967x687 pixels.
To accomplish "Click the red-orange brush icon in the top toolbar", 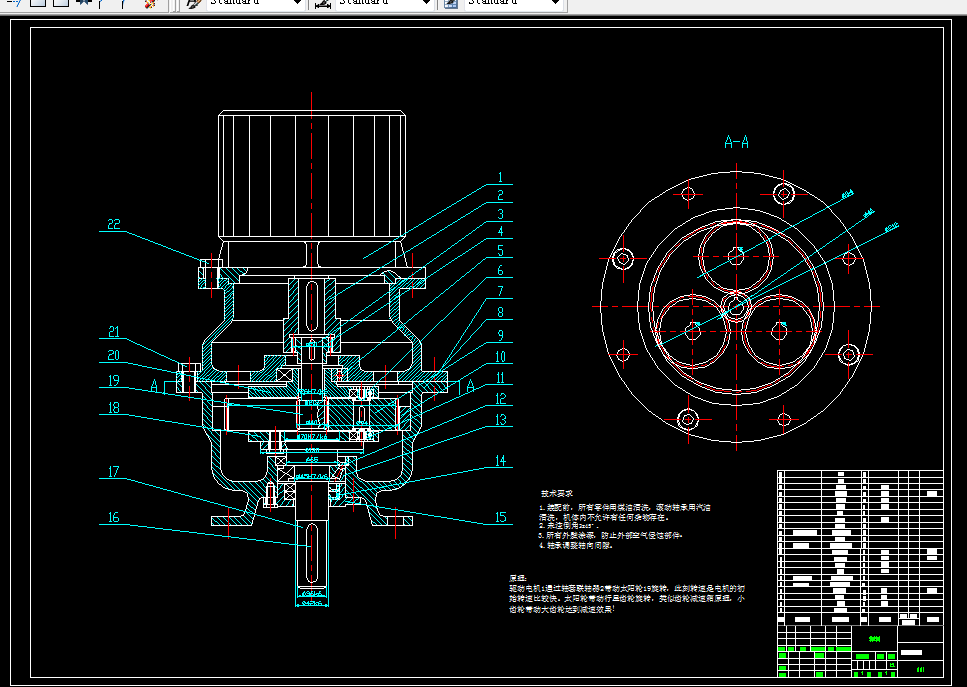I will click(x=150, y=3).
